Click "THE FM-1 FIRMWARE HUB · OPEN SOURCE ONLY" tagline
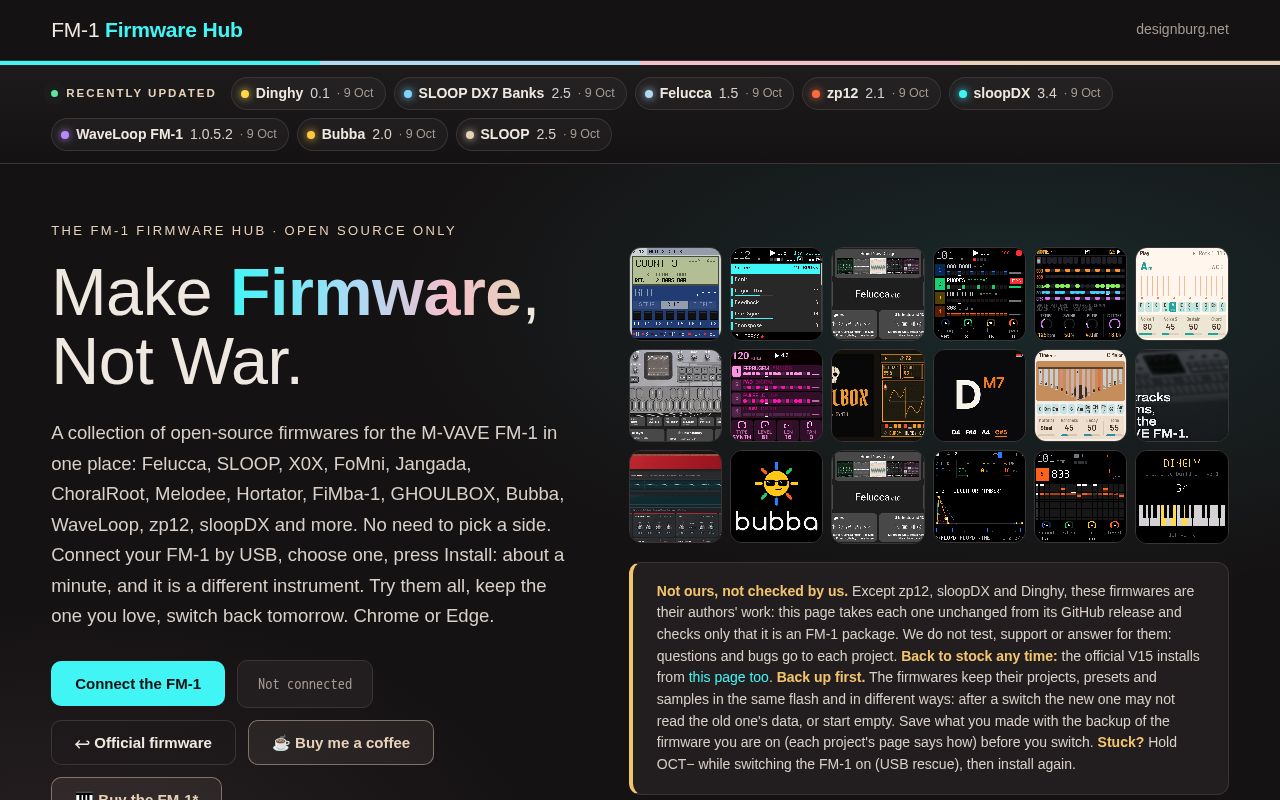 point(254,231)
